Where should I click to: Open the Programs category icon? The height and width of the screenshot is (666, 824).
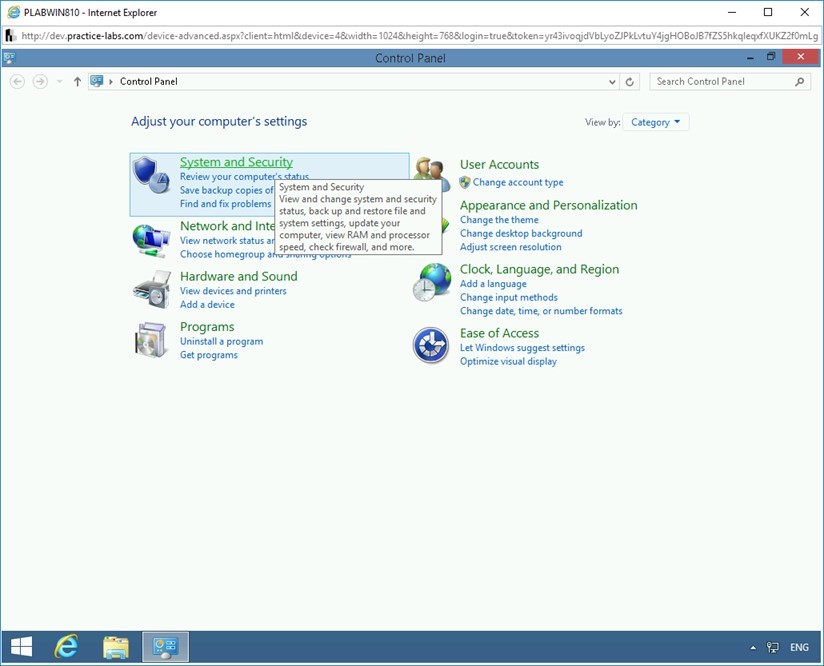pos(150,340)
